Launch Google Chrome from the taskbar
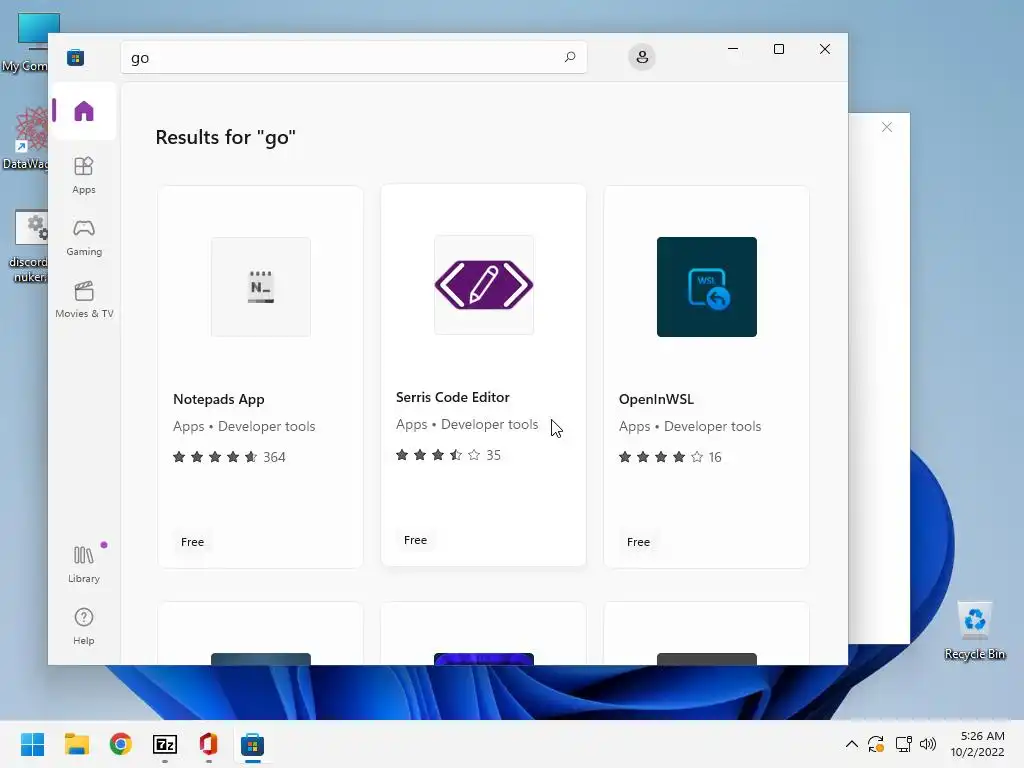Screen dimensions: 1024x768 tap(121, 744)
